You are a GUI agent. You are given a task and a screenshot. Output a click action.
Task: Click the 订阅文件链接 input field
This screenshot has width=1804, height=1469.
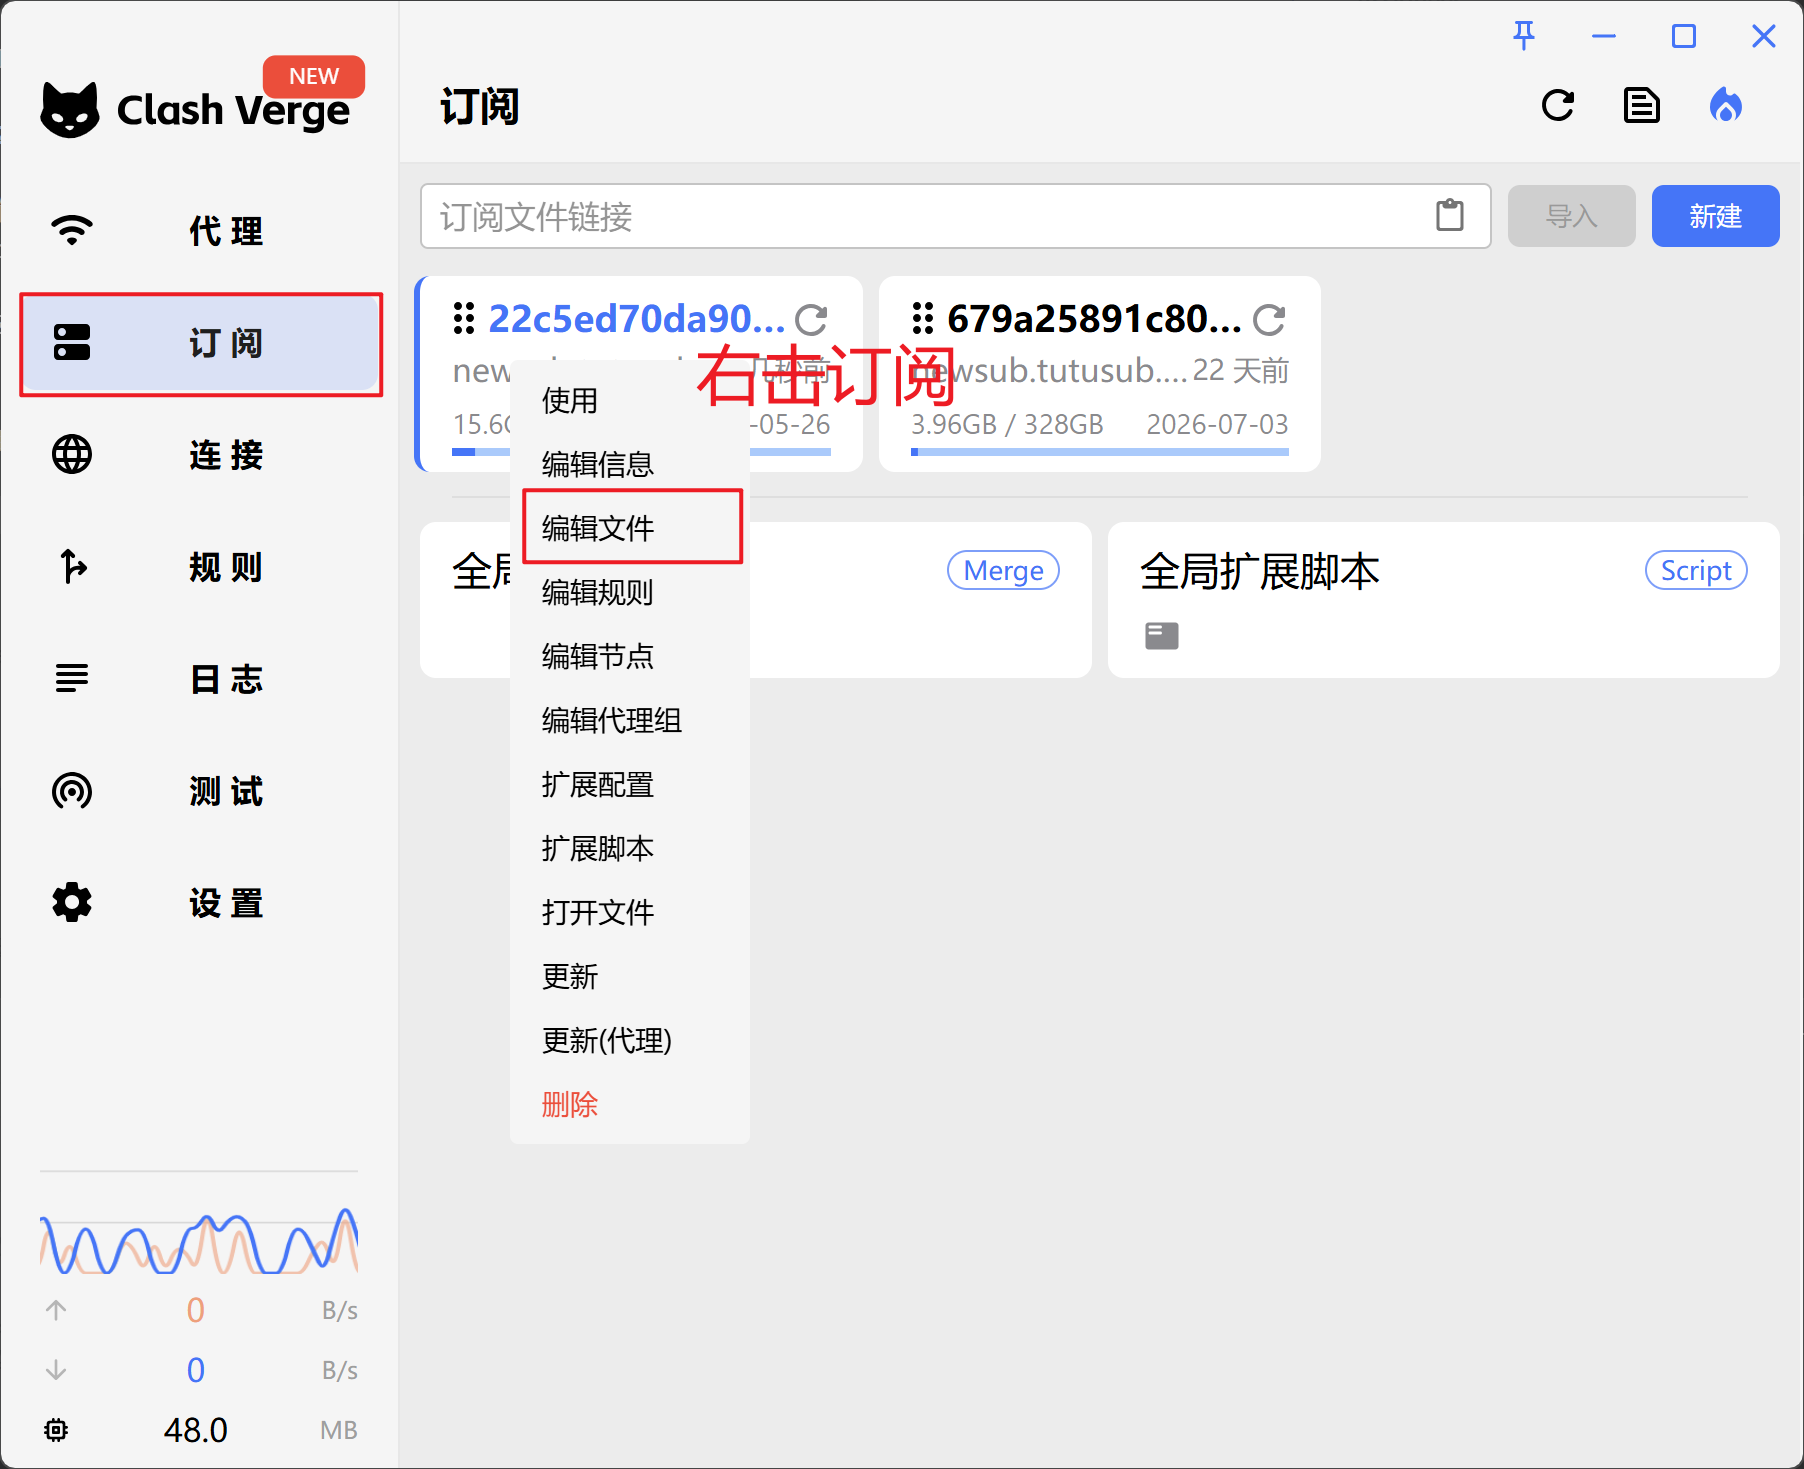(x=920, y=216)
